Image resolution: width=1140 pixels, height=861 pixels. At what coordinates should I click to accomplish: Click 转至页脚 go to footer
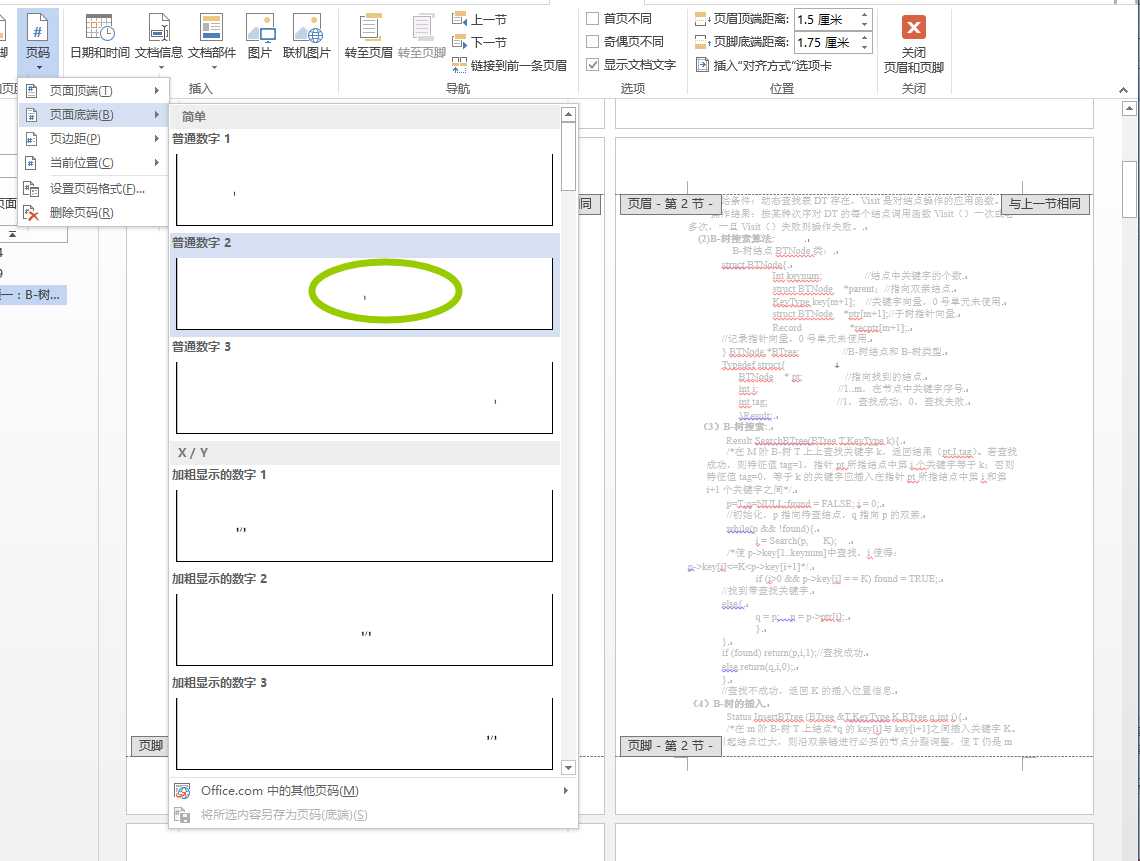pyautogui.click(x=422, y=37)
